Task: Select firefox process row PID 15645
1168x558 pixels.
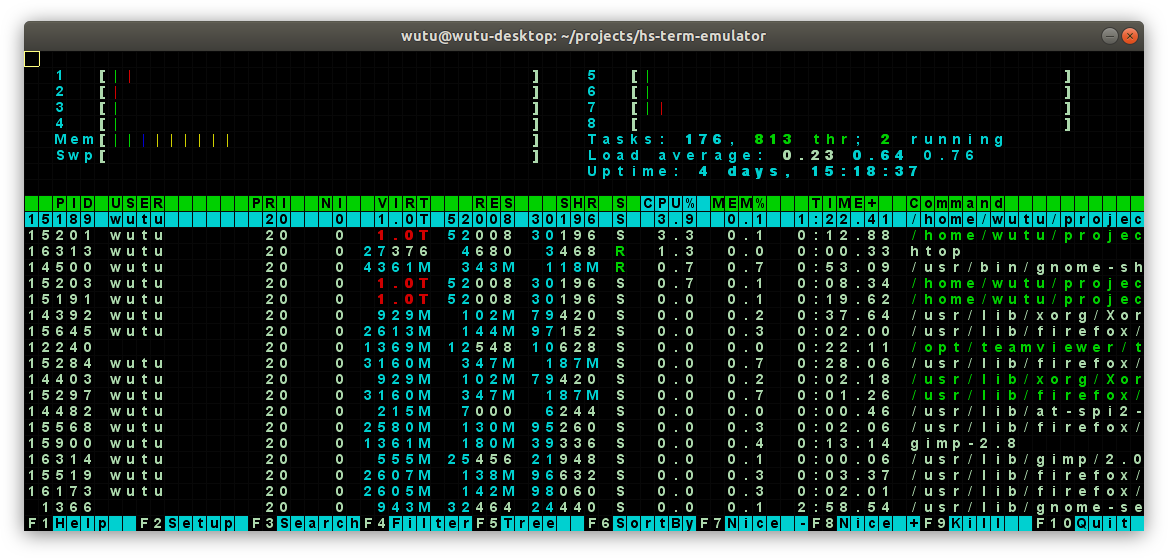Action: click(585, 331)
